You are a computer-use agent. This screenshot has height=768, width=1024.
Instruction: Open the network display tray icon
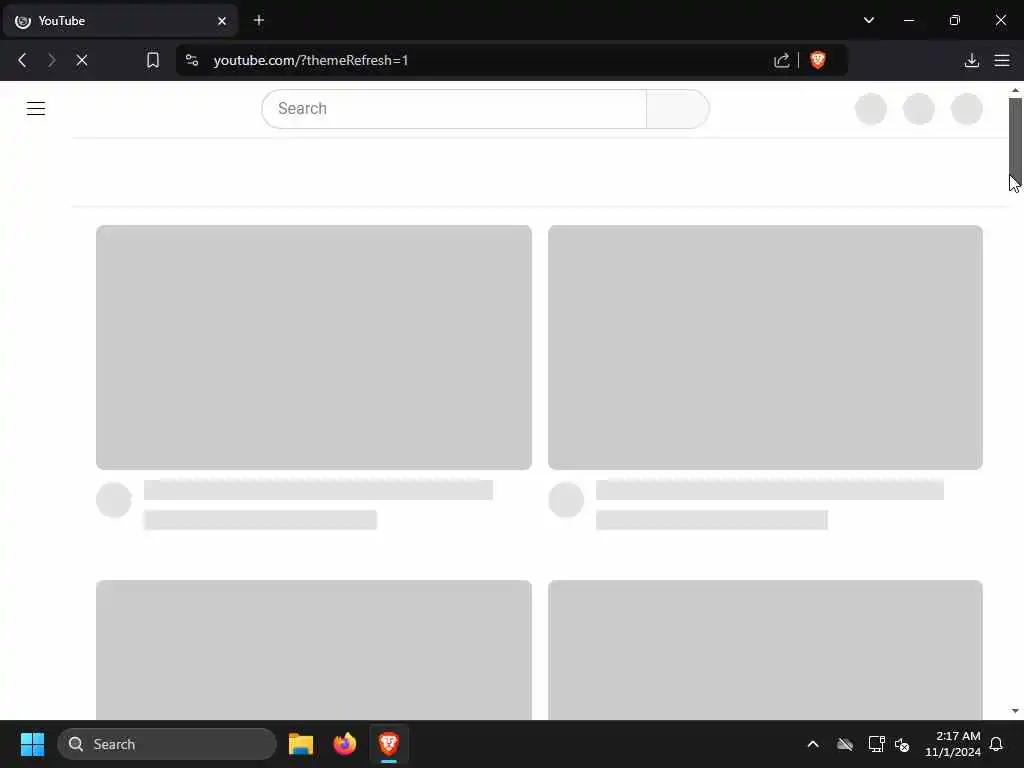tap(876, 744)
